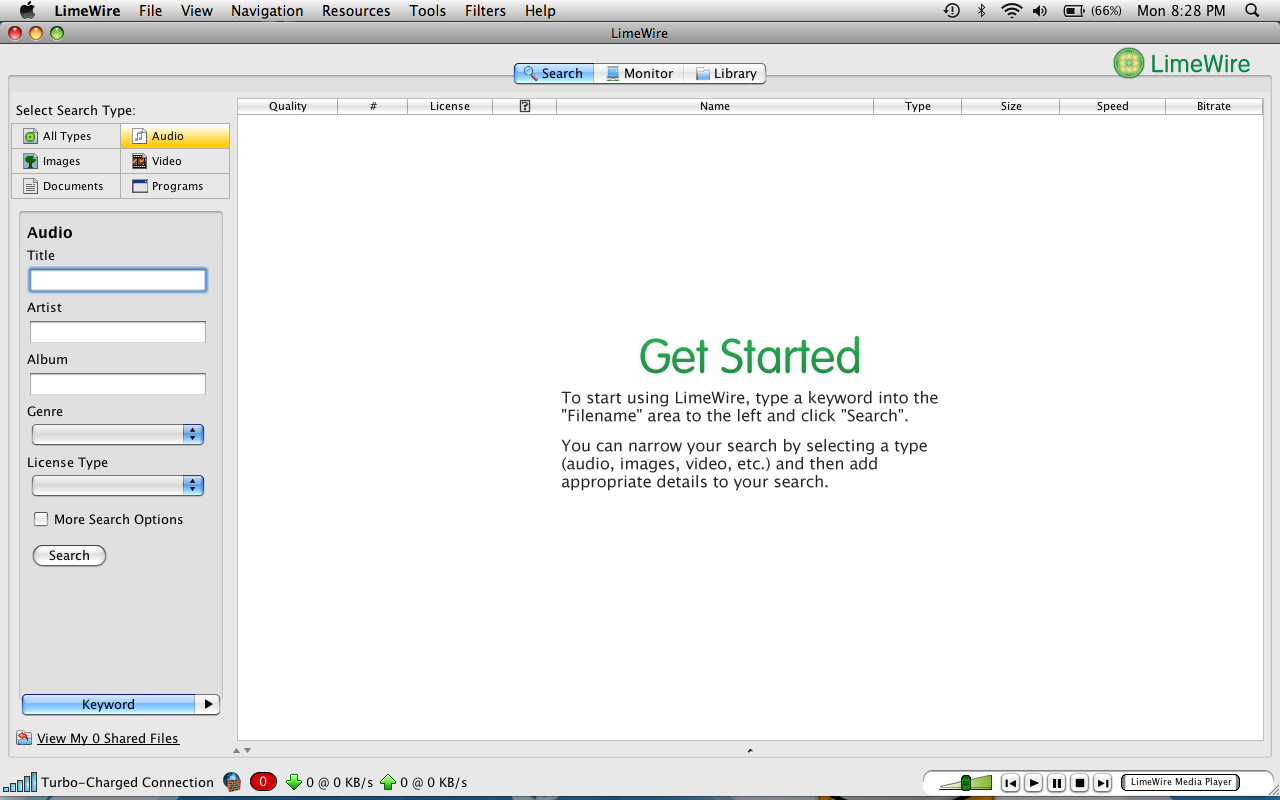Screen dimensions: 1280x800
Task: Sort results by Speed column
Action: coord(1113,106)
